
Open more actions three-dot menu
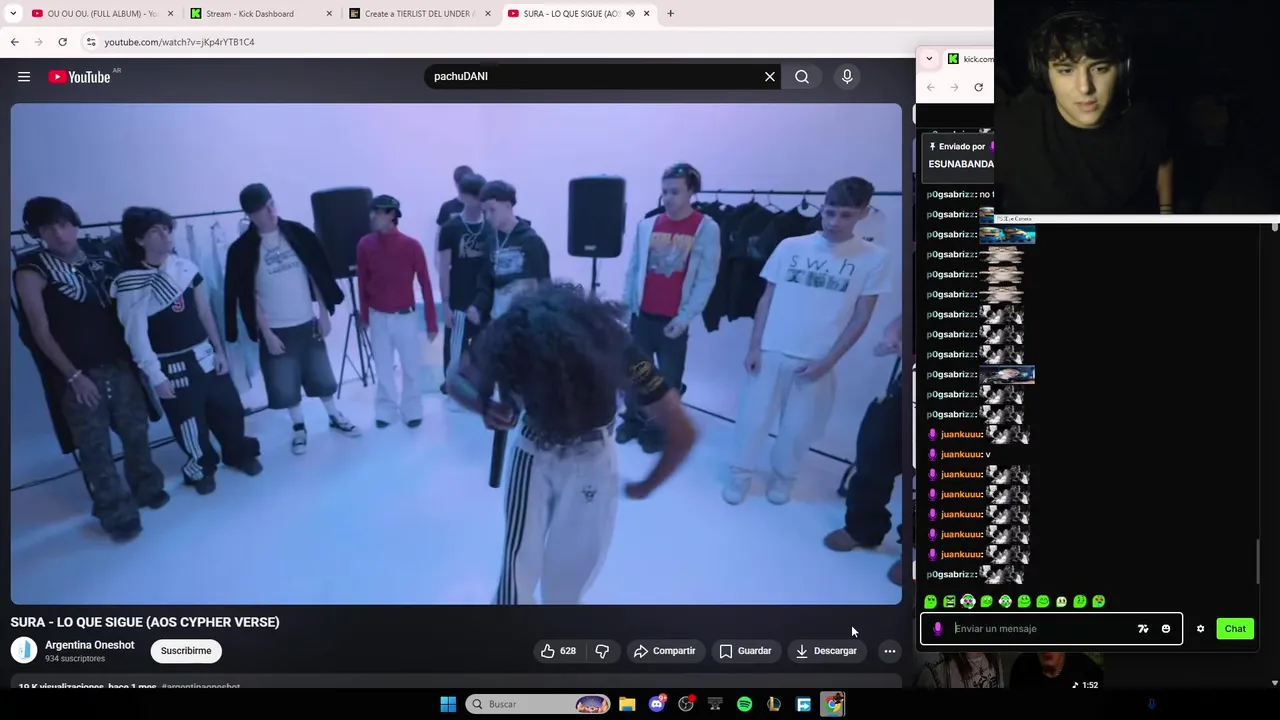pyautogui.click(x=890, y=651)
